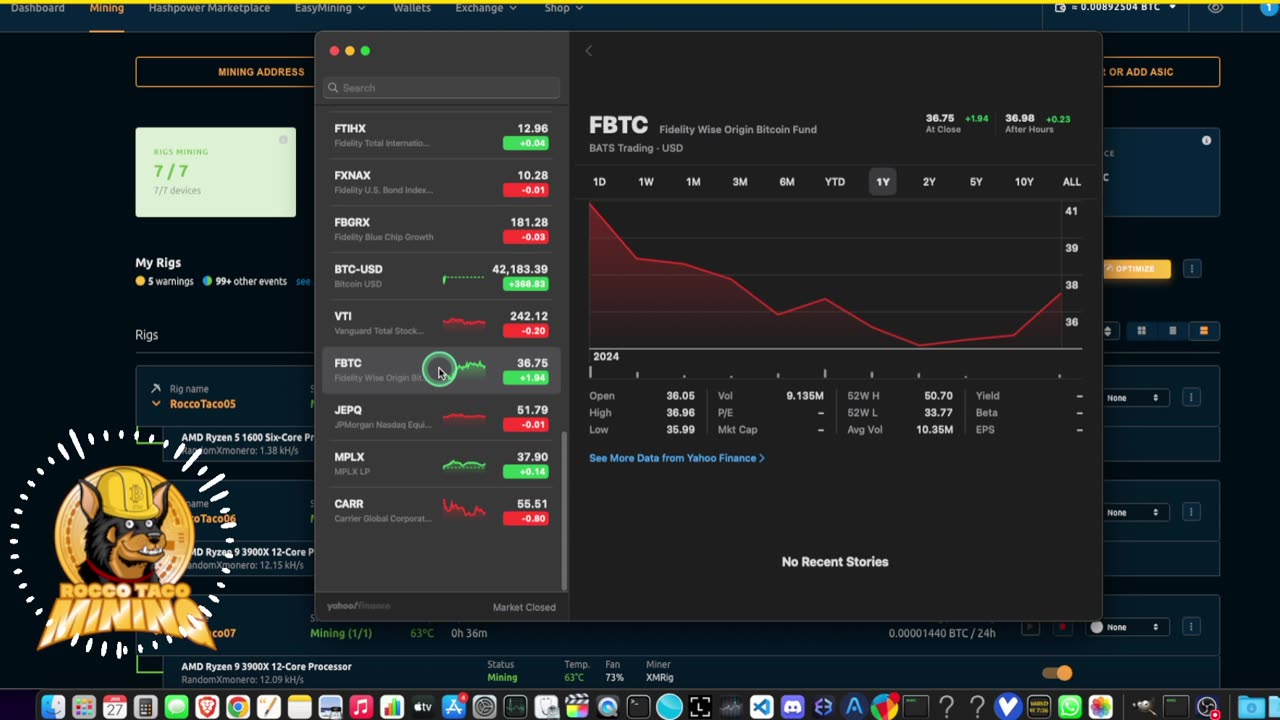
Task: Select the JEPQ watchlist row
Action: tap(441, 418)
